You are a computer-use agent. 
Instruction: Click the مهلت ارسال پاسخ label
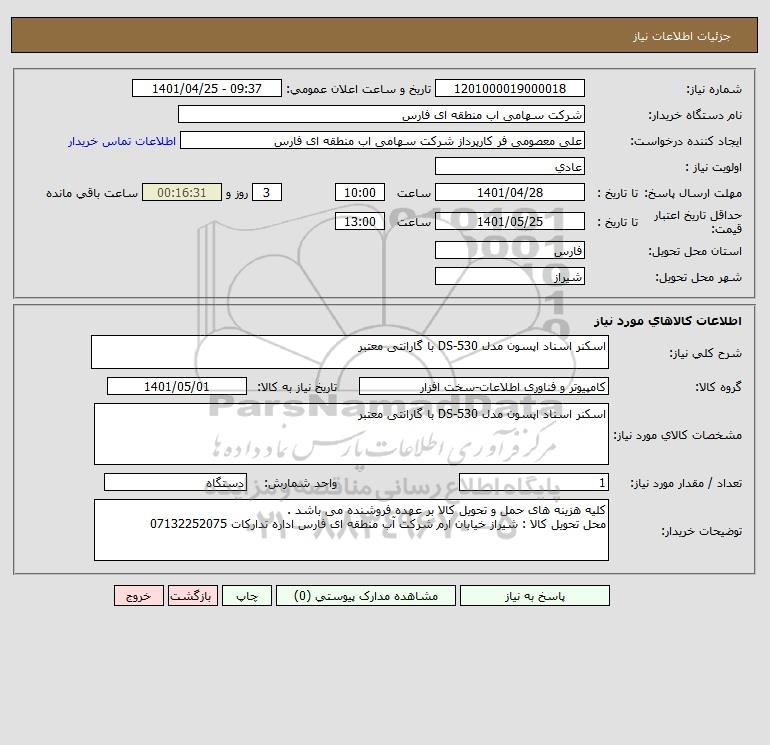pos(693,193)
